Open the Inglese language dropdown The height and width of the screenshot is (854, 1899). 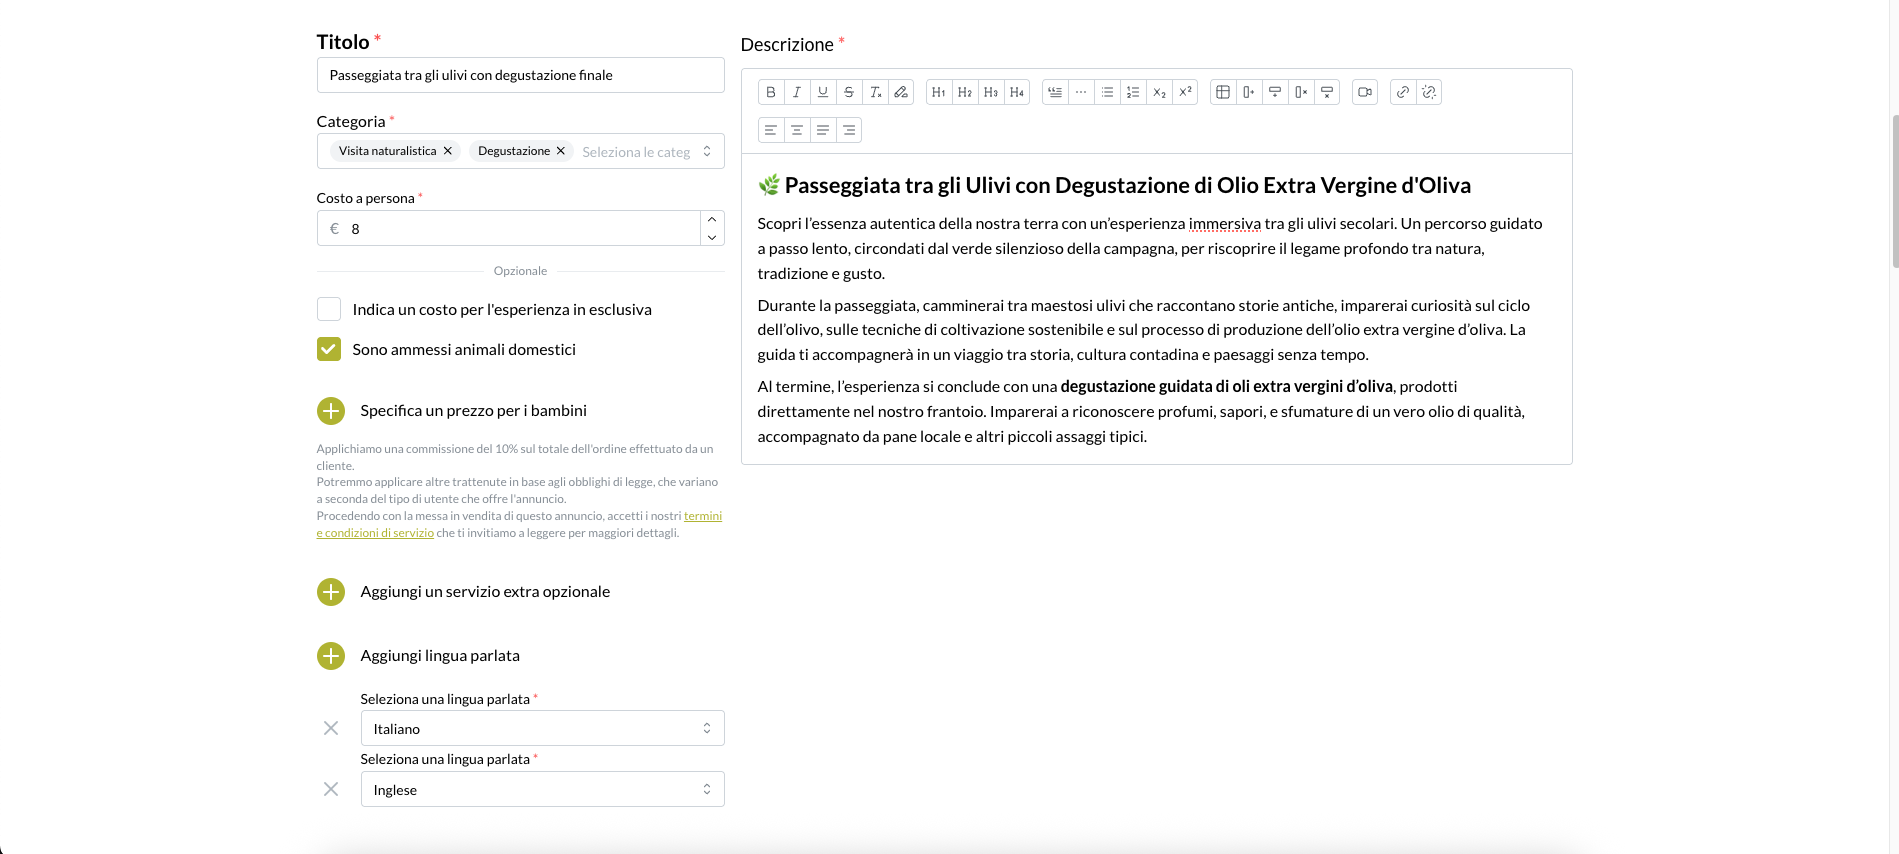[x=542, y=790]
